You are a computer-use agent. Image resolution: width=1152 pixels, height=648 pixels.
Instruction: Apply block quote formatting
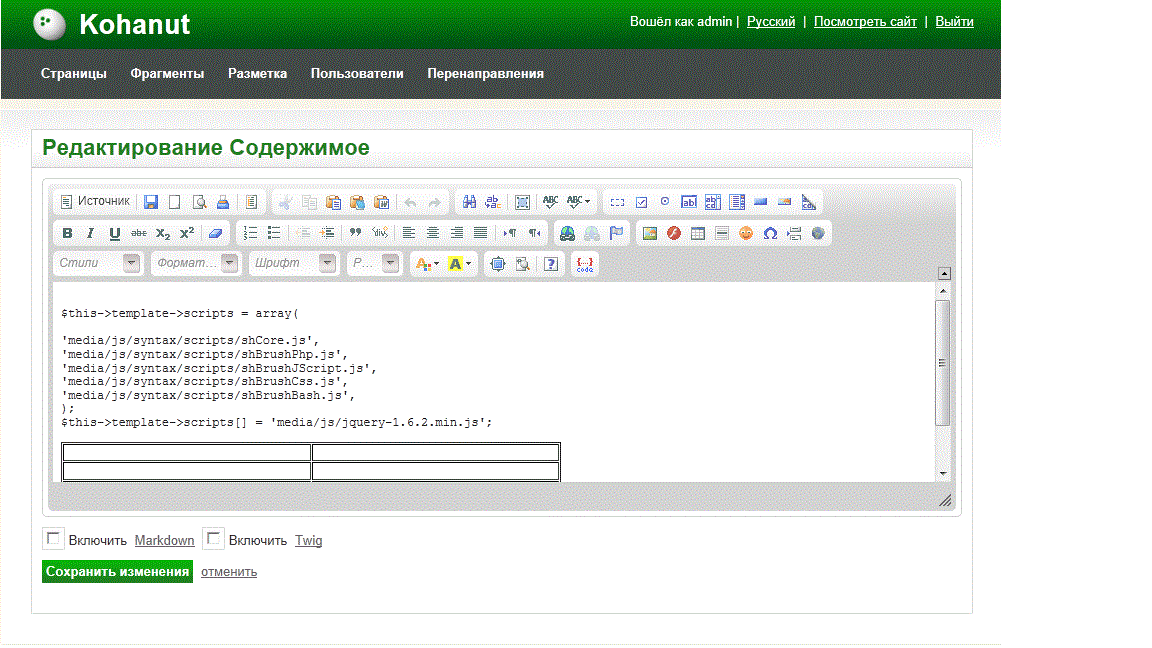pyautogui.click(x=356, y=233)
